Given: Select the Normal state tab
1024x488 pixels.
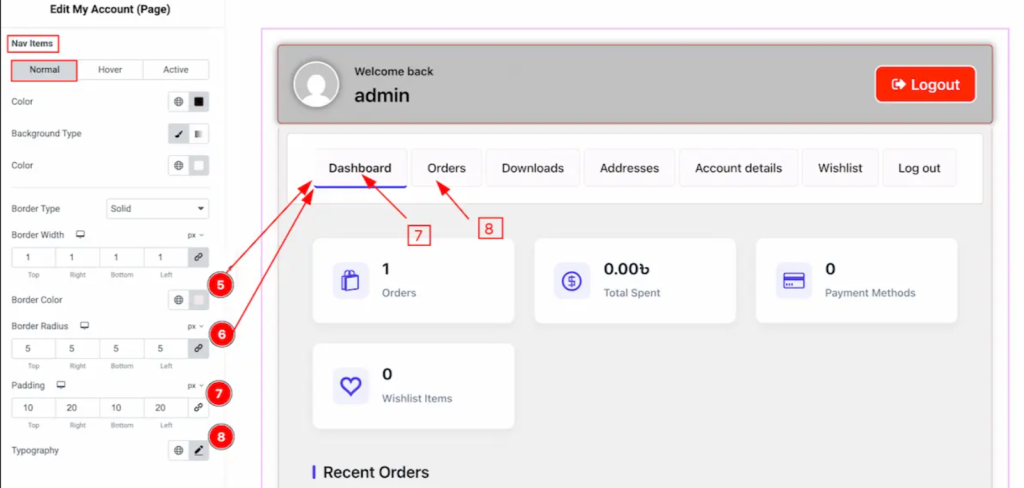Looking at the screenshot, I should tap(44, 70).
